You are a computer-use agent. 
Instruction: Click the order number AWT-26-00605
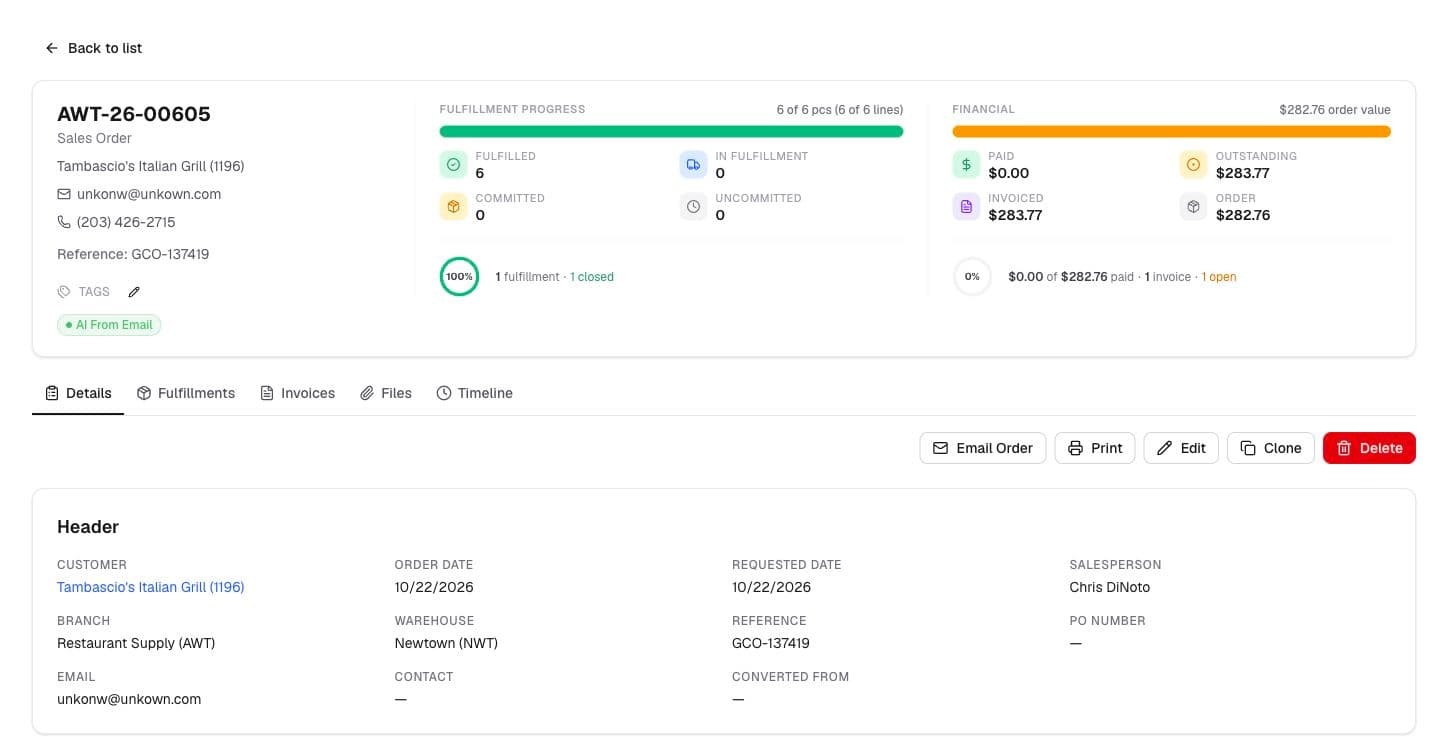click(x=134, y=114)
